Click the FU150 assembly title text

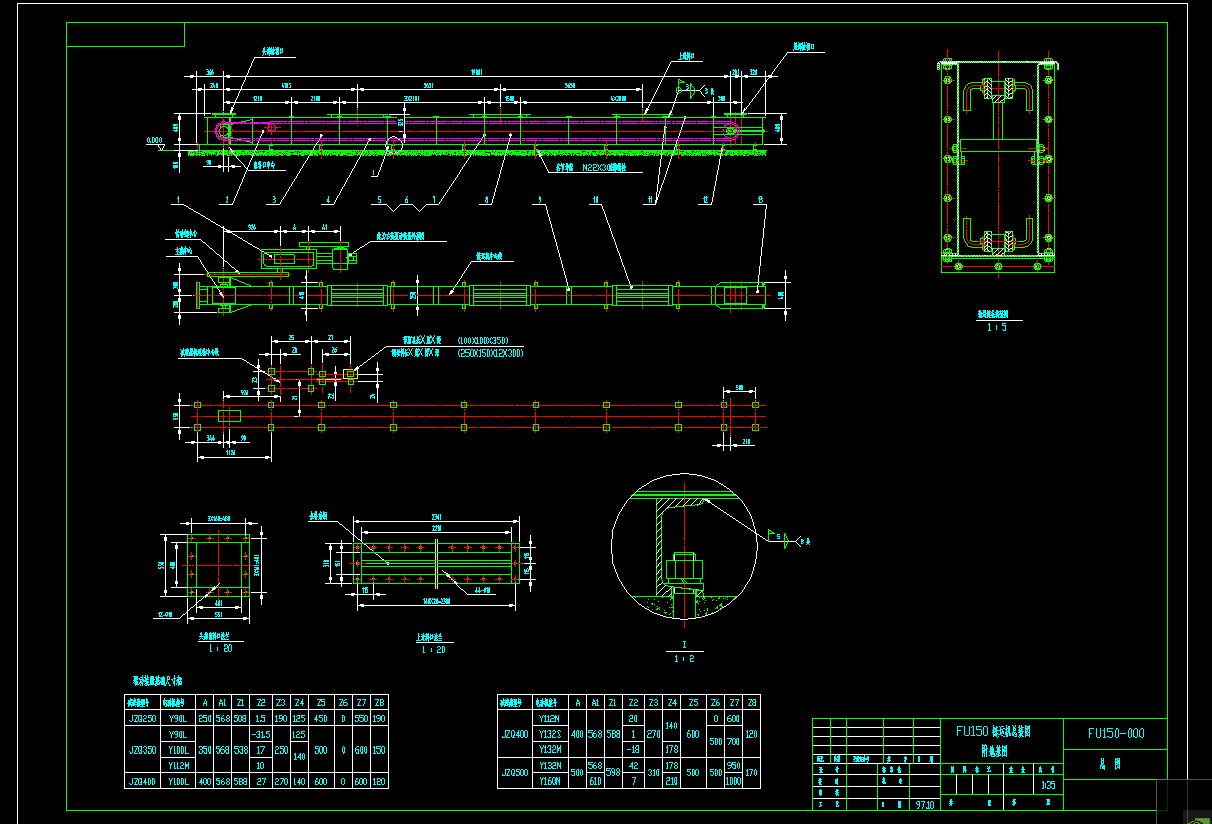995,730
